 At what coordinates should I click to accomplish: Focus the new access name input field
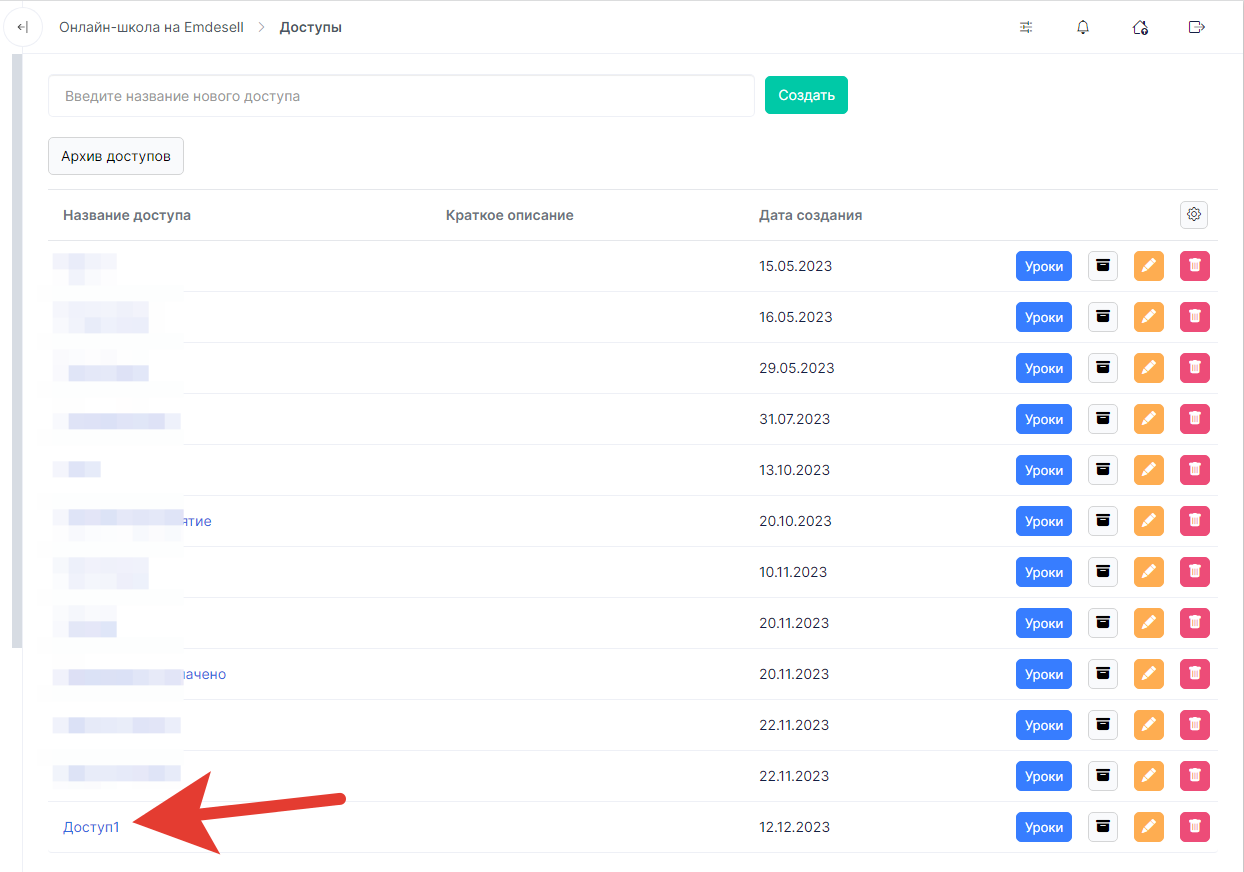tap(400, 96)
